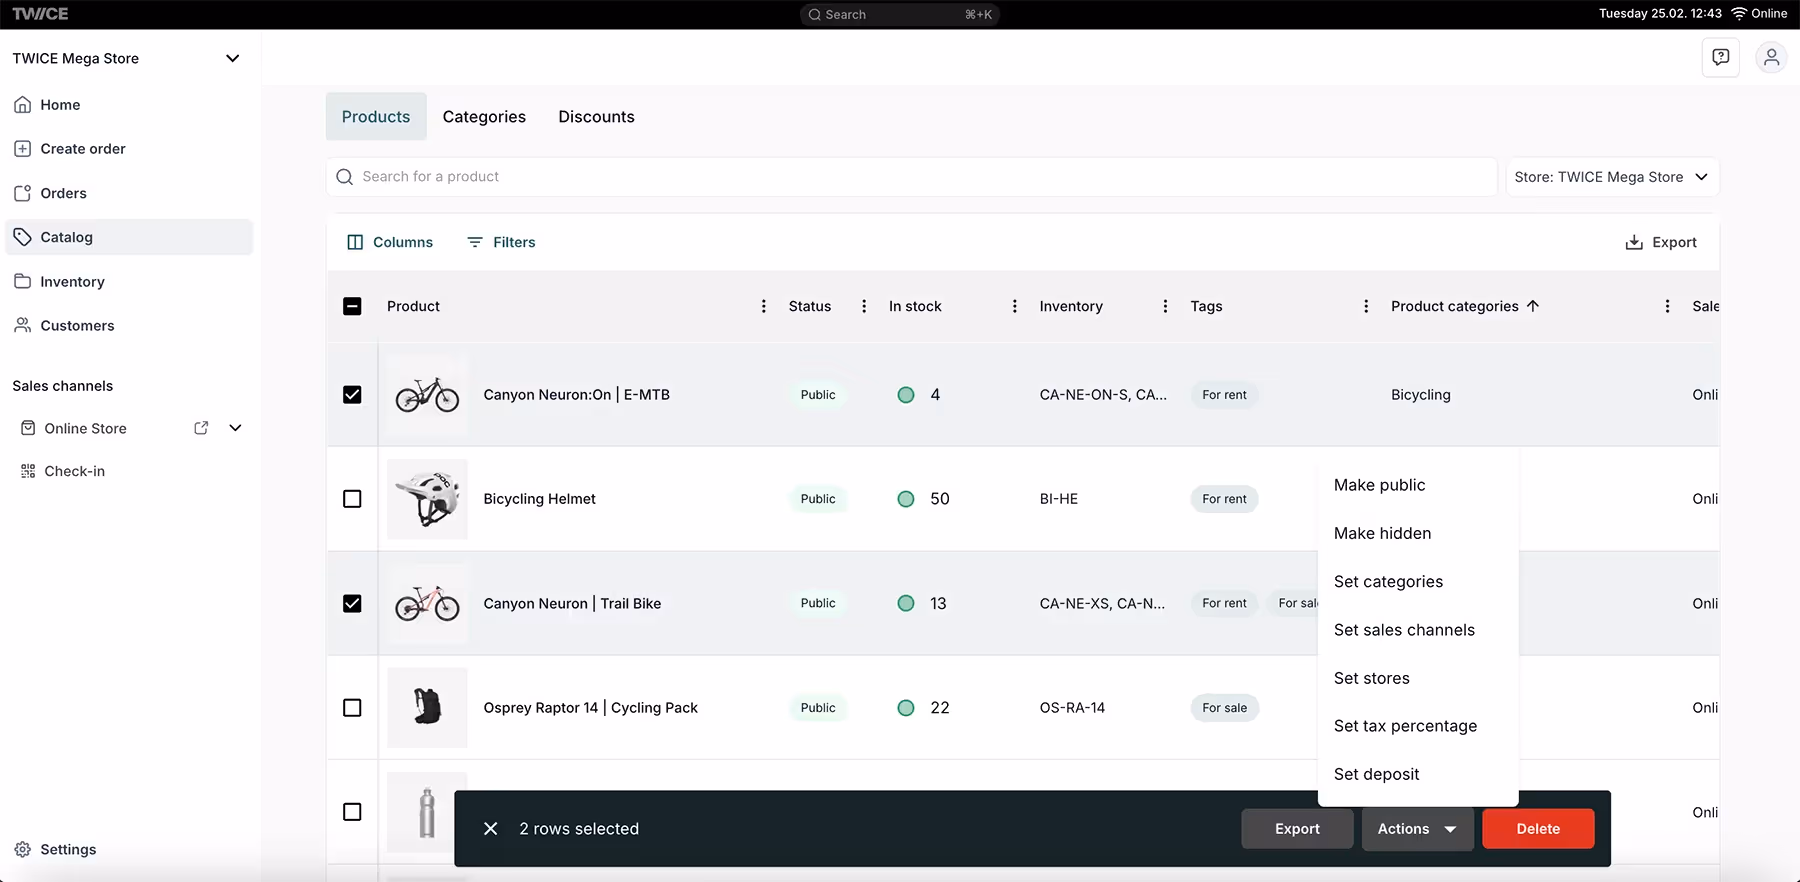Open the Canyon Neuron:On E-MTB thumbnail
This screenshot has width=1800, height=882.
pos(427,395)
